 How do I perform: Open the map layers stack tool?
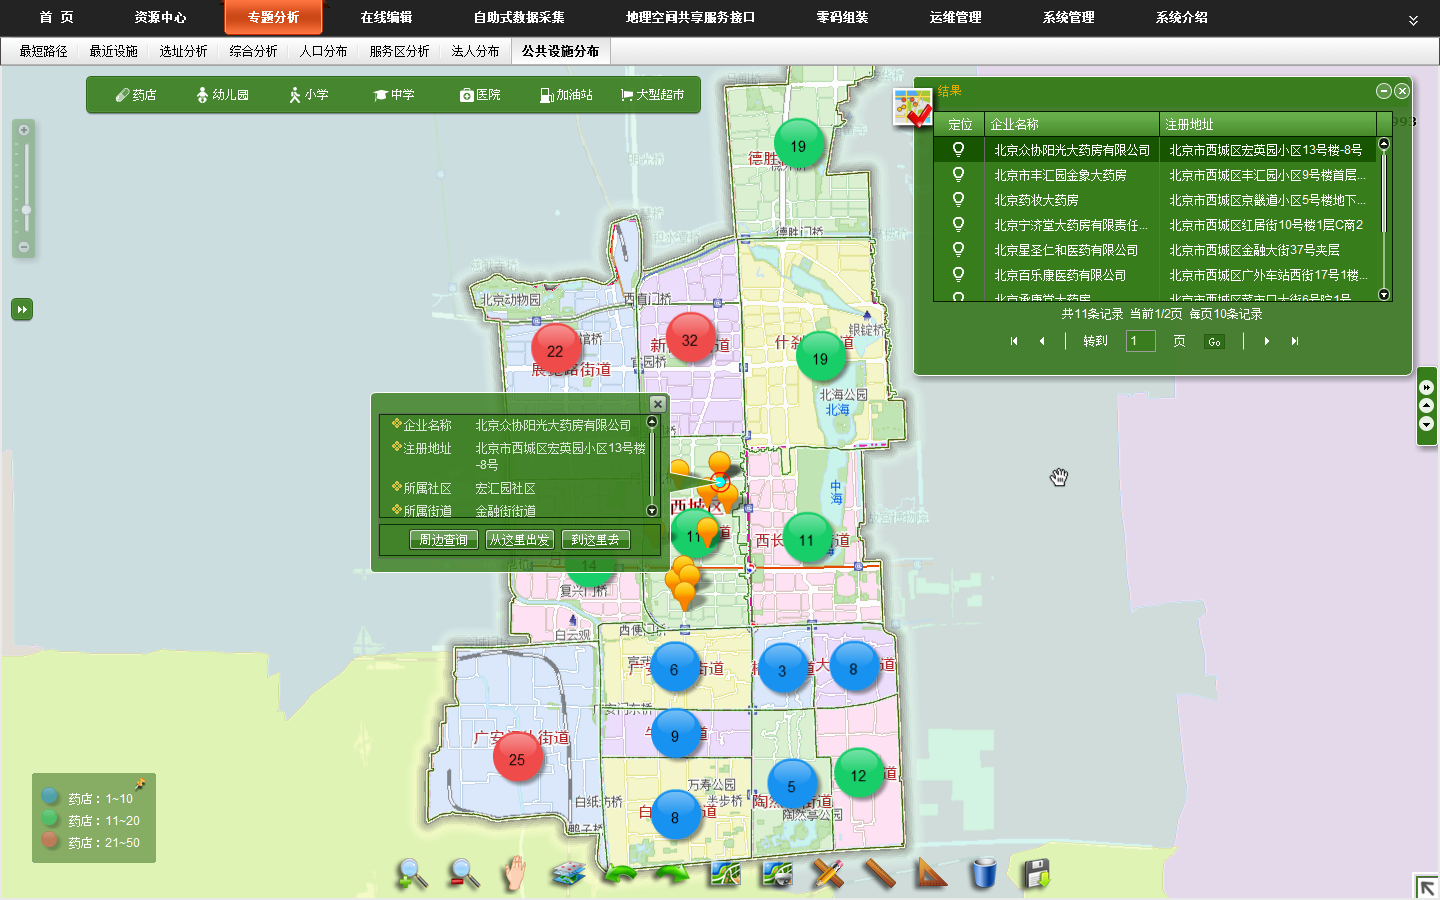tap(568, 873)
